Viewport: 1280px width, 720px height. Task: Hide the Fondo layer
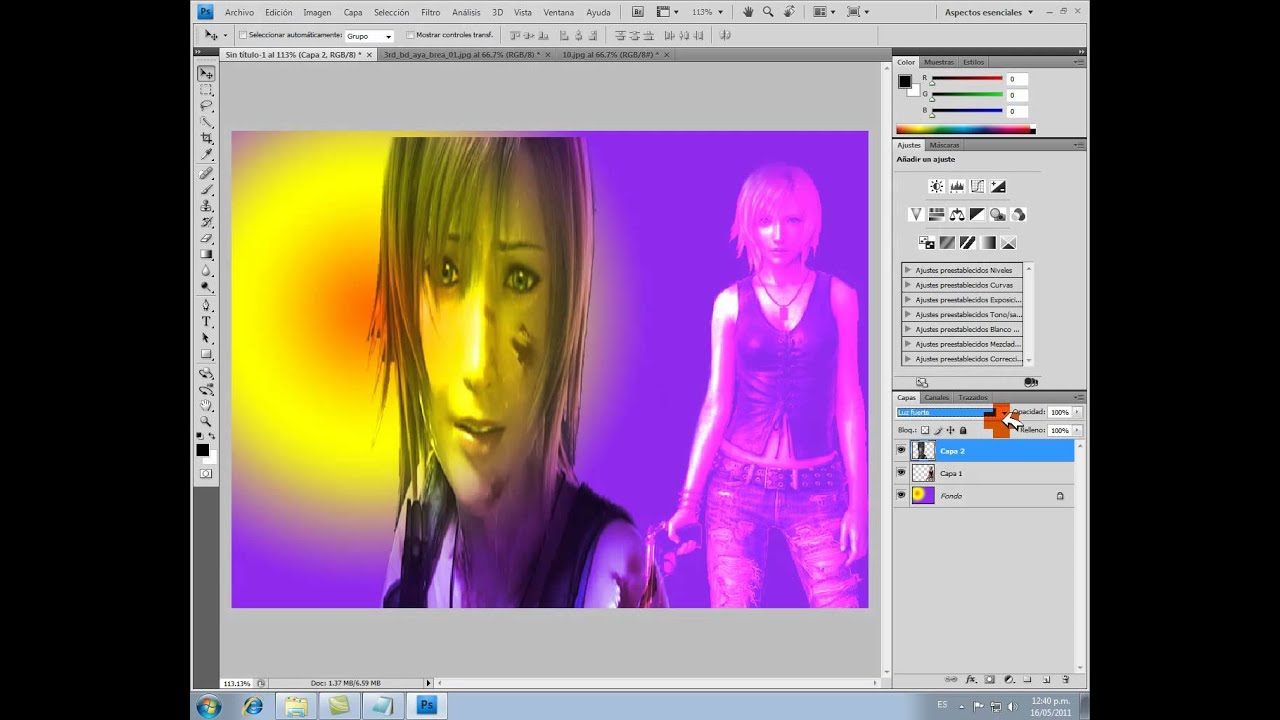pyautogui.click(x=901, y=495)
